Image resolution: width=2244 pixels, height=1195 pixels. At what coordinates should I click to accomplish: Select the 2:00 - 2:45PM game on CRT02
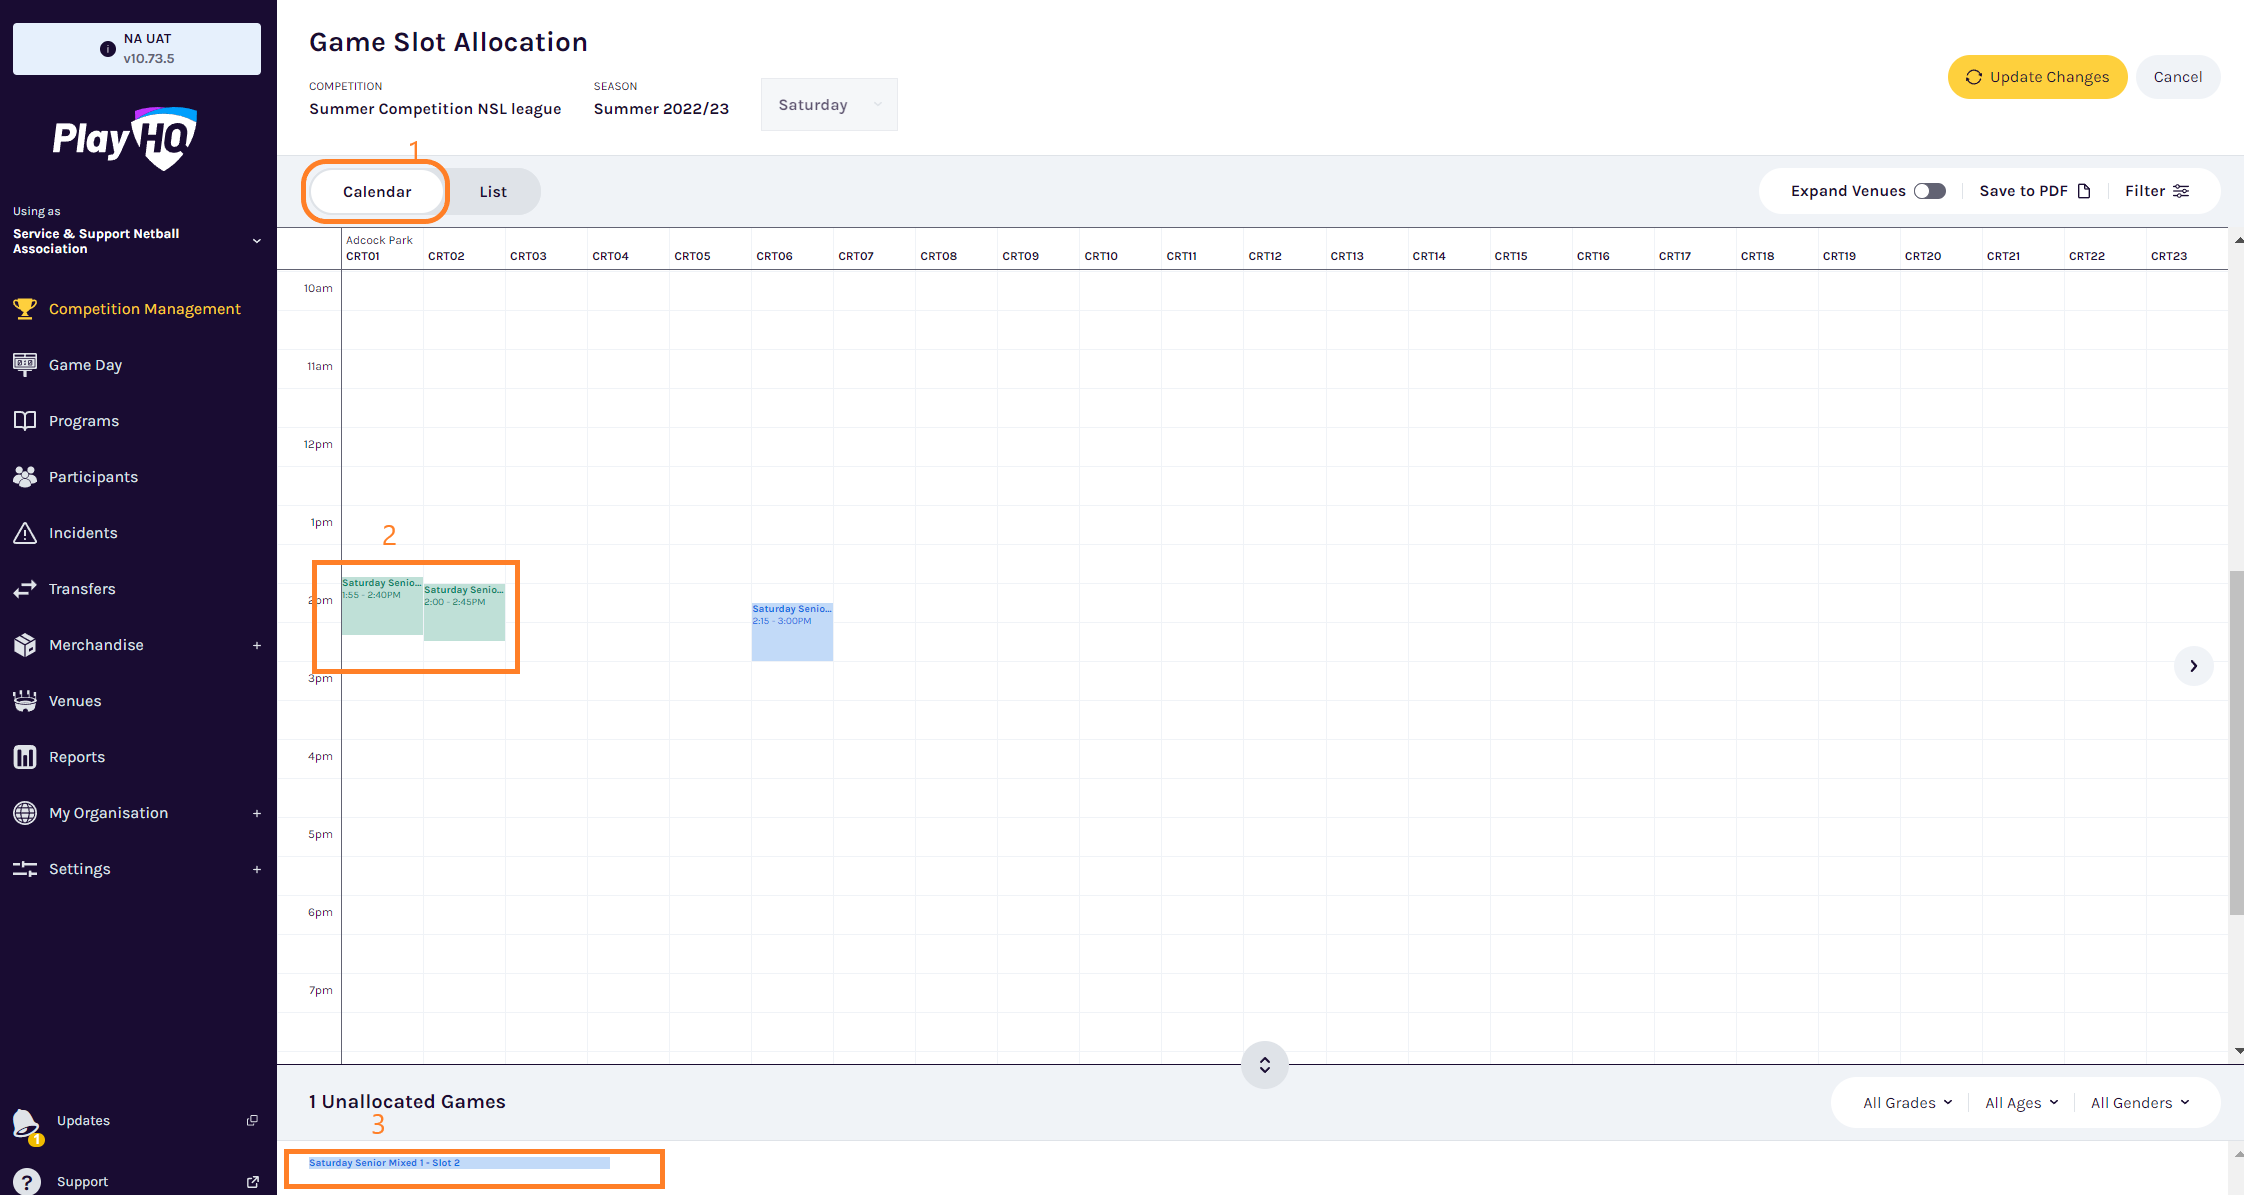coord(464,612)
